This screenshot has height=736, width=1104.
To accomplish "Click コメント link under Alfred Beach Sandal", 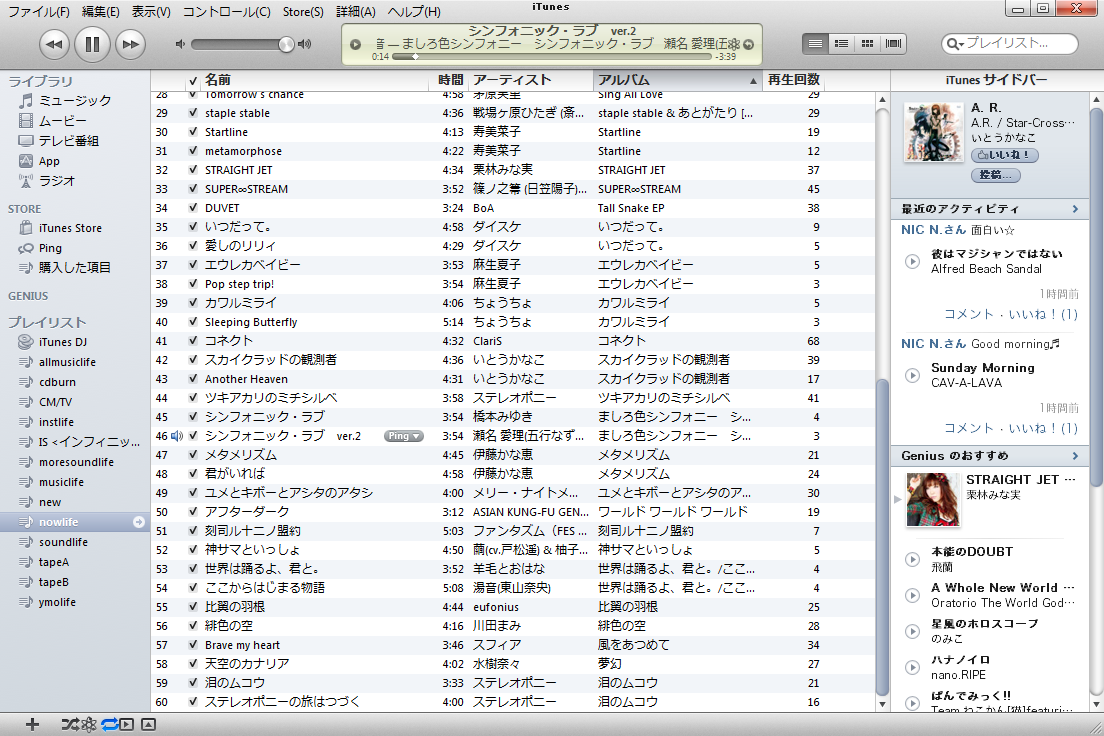I will [969, 314].
